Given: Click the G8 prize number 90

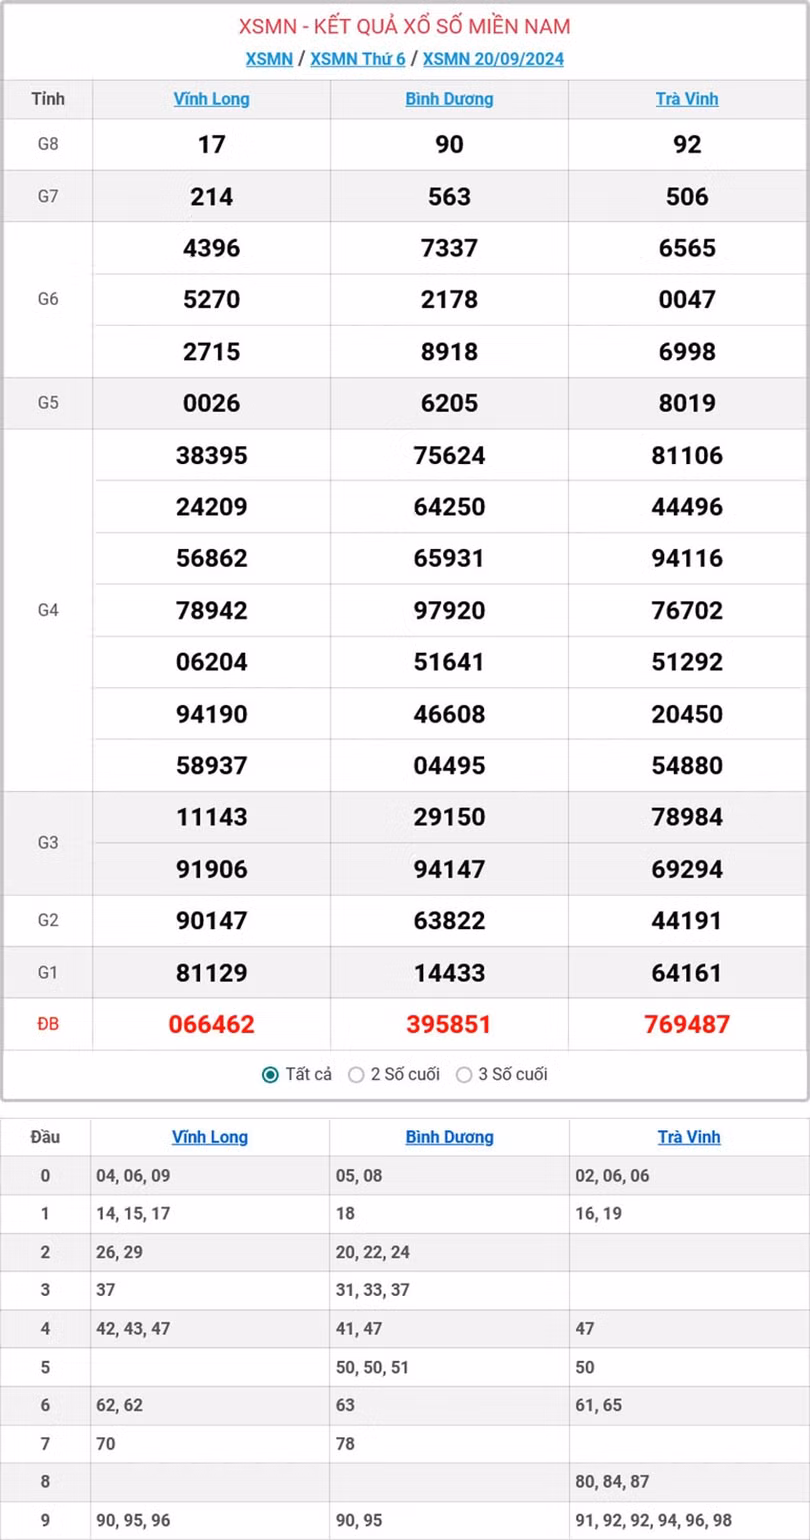Looking at the screenshot, I should coord(449,144).
